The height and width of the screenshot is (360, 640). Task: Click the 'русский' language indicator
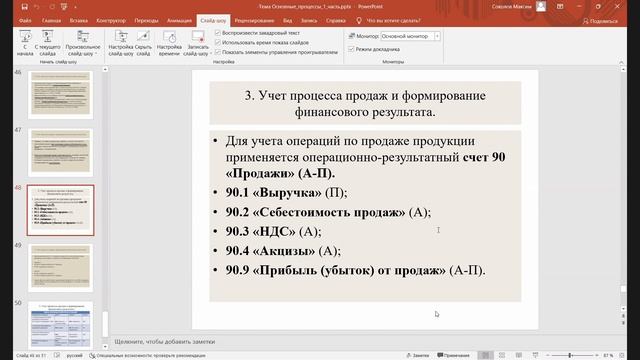[74, 356]
